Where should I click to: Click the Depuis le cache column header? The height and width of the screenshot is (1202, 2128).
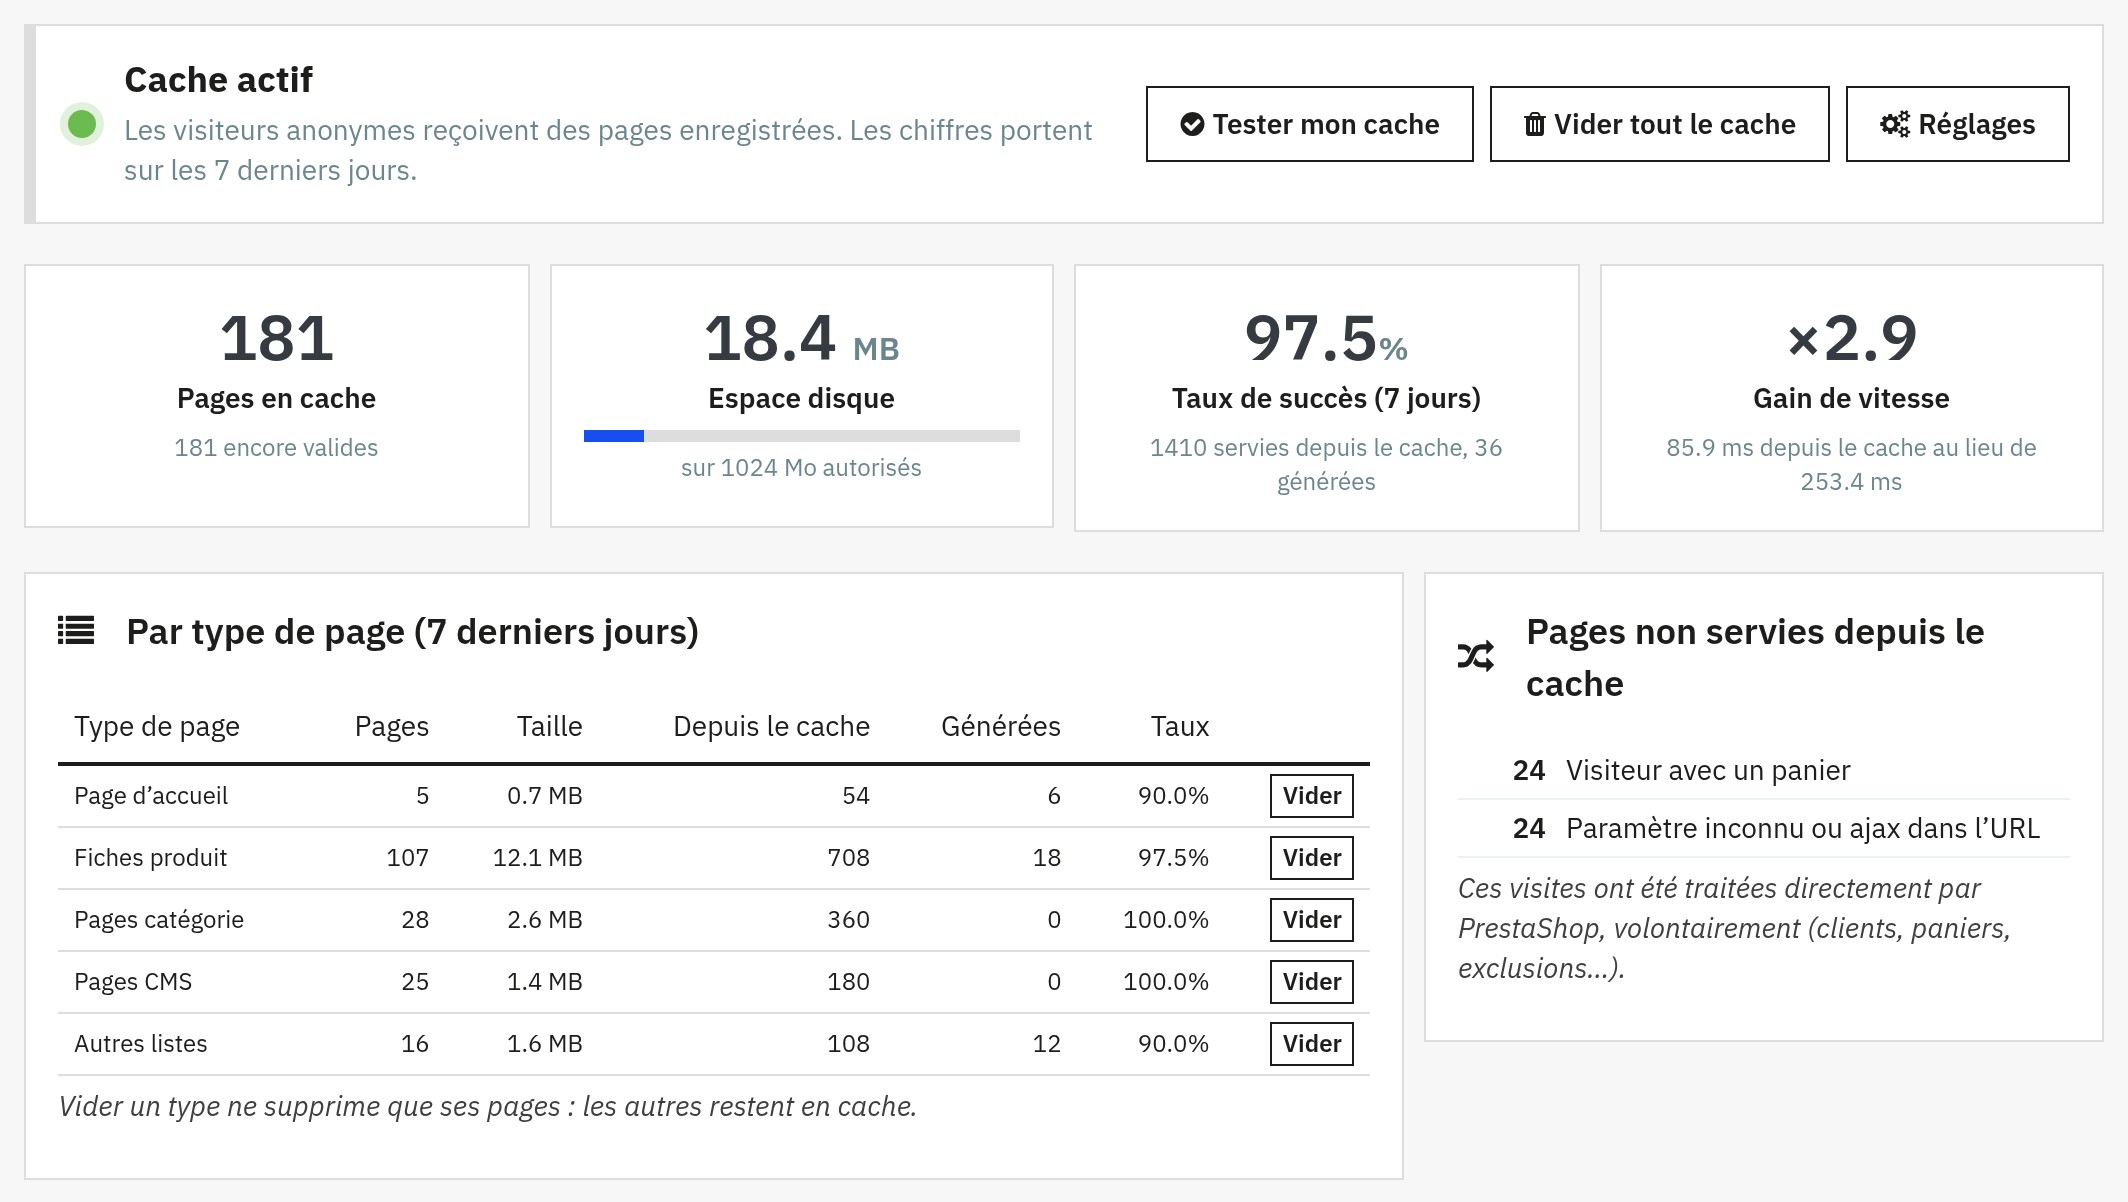tap(771, 726)
